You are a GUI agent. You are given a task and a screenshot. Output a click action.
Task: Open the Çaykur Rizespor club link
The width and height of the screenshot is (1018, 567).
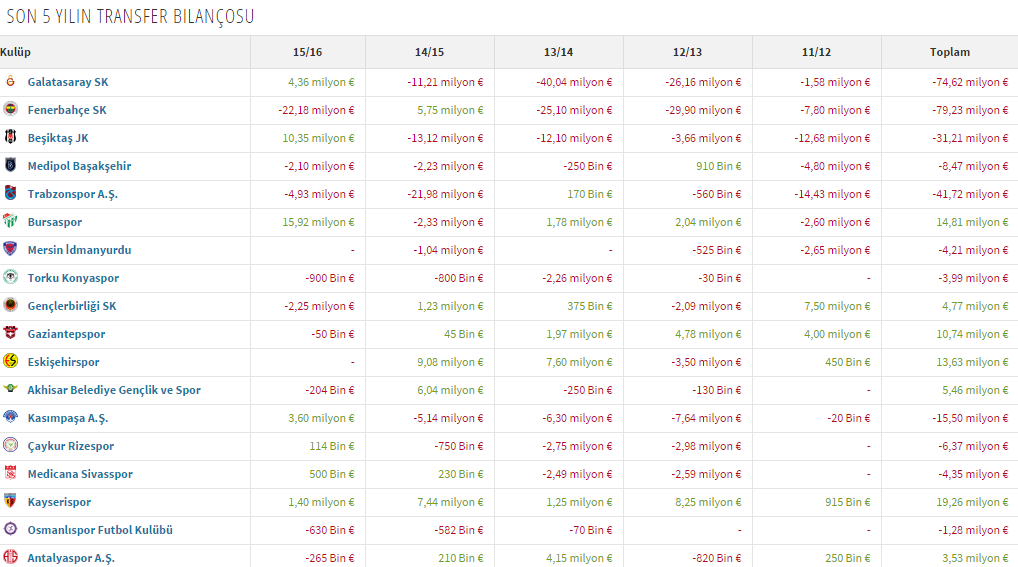pyautogui.click(x=71, y=446)
